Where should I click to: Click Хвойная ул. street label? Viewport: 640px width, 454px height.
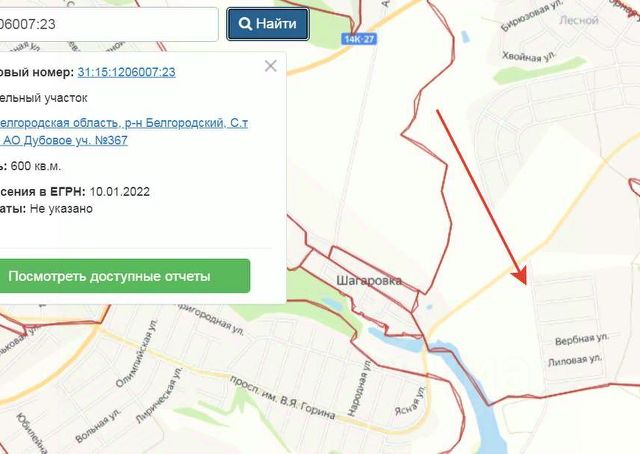click(529, 56)
